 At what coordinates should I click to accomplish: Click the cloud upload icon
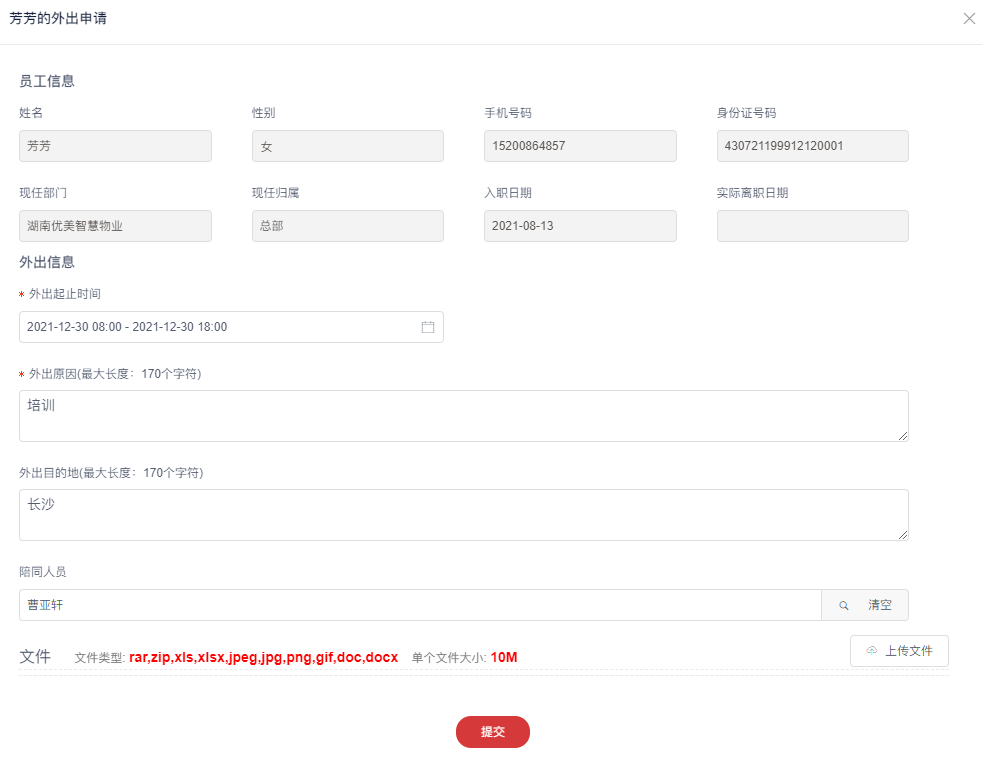coord(872,651)
